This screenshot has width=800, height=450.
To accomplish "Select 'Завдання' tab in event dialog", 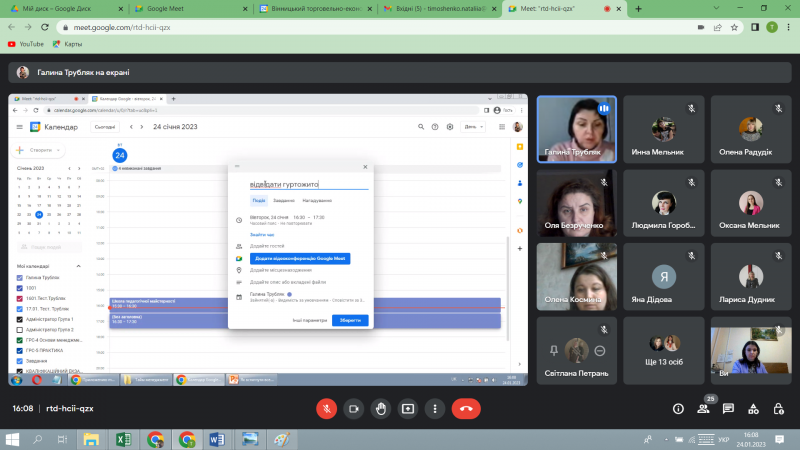I will (284, 201).
